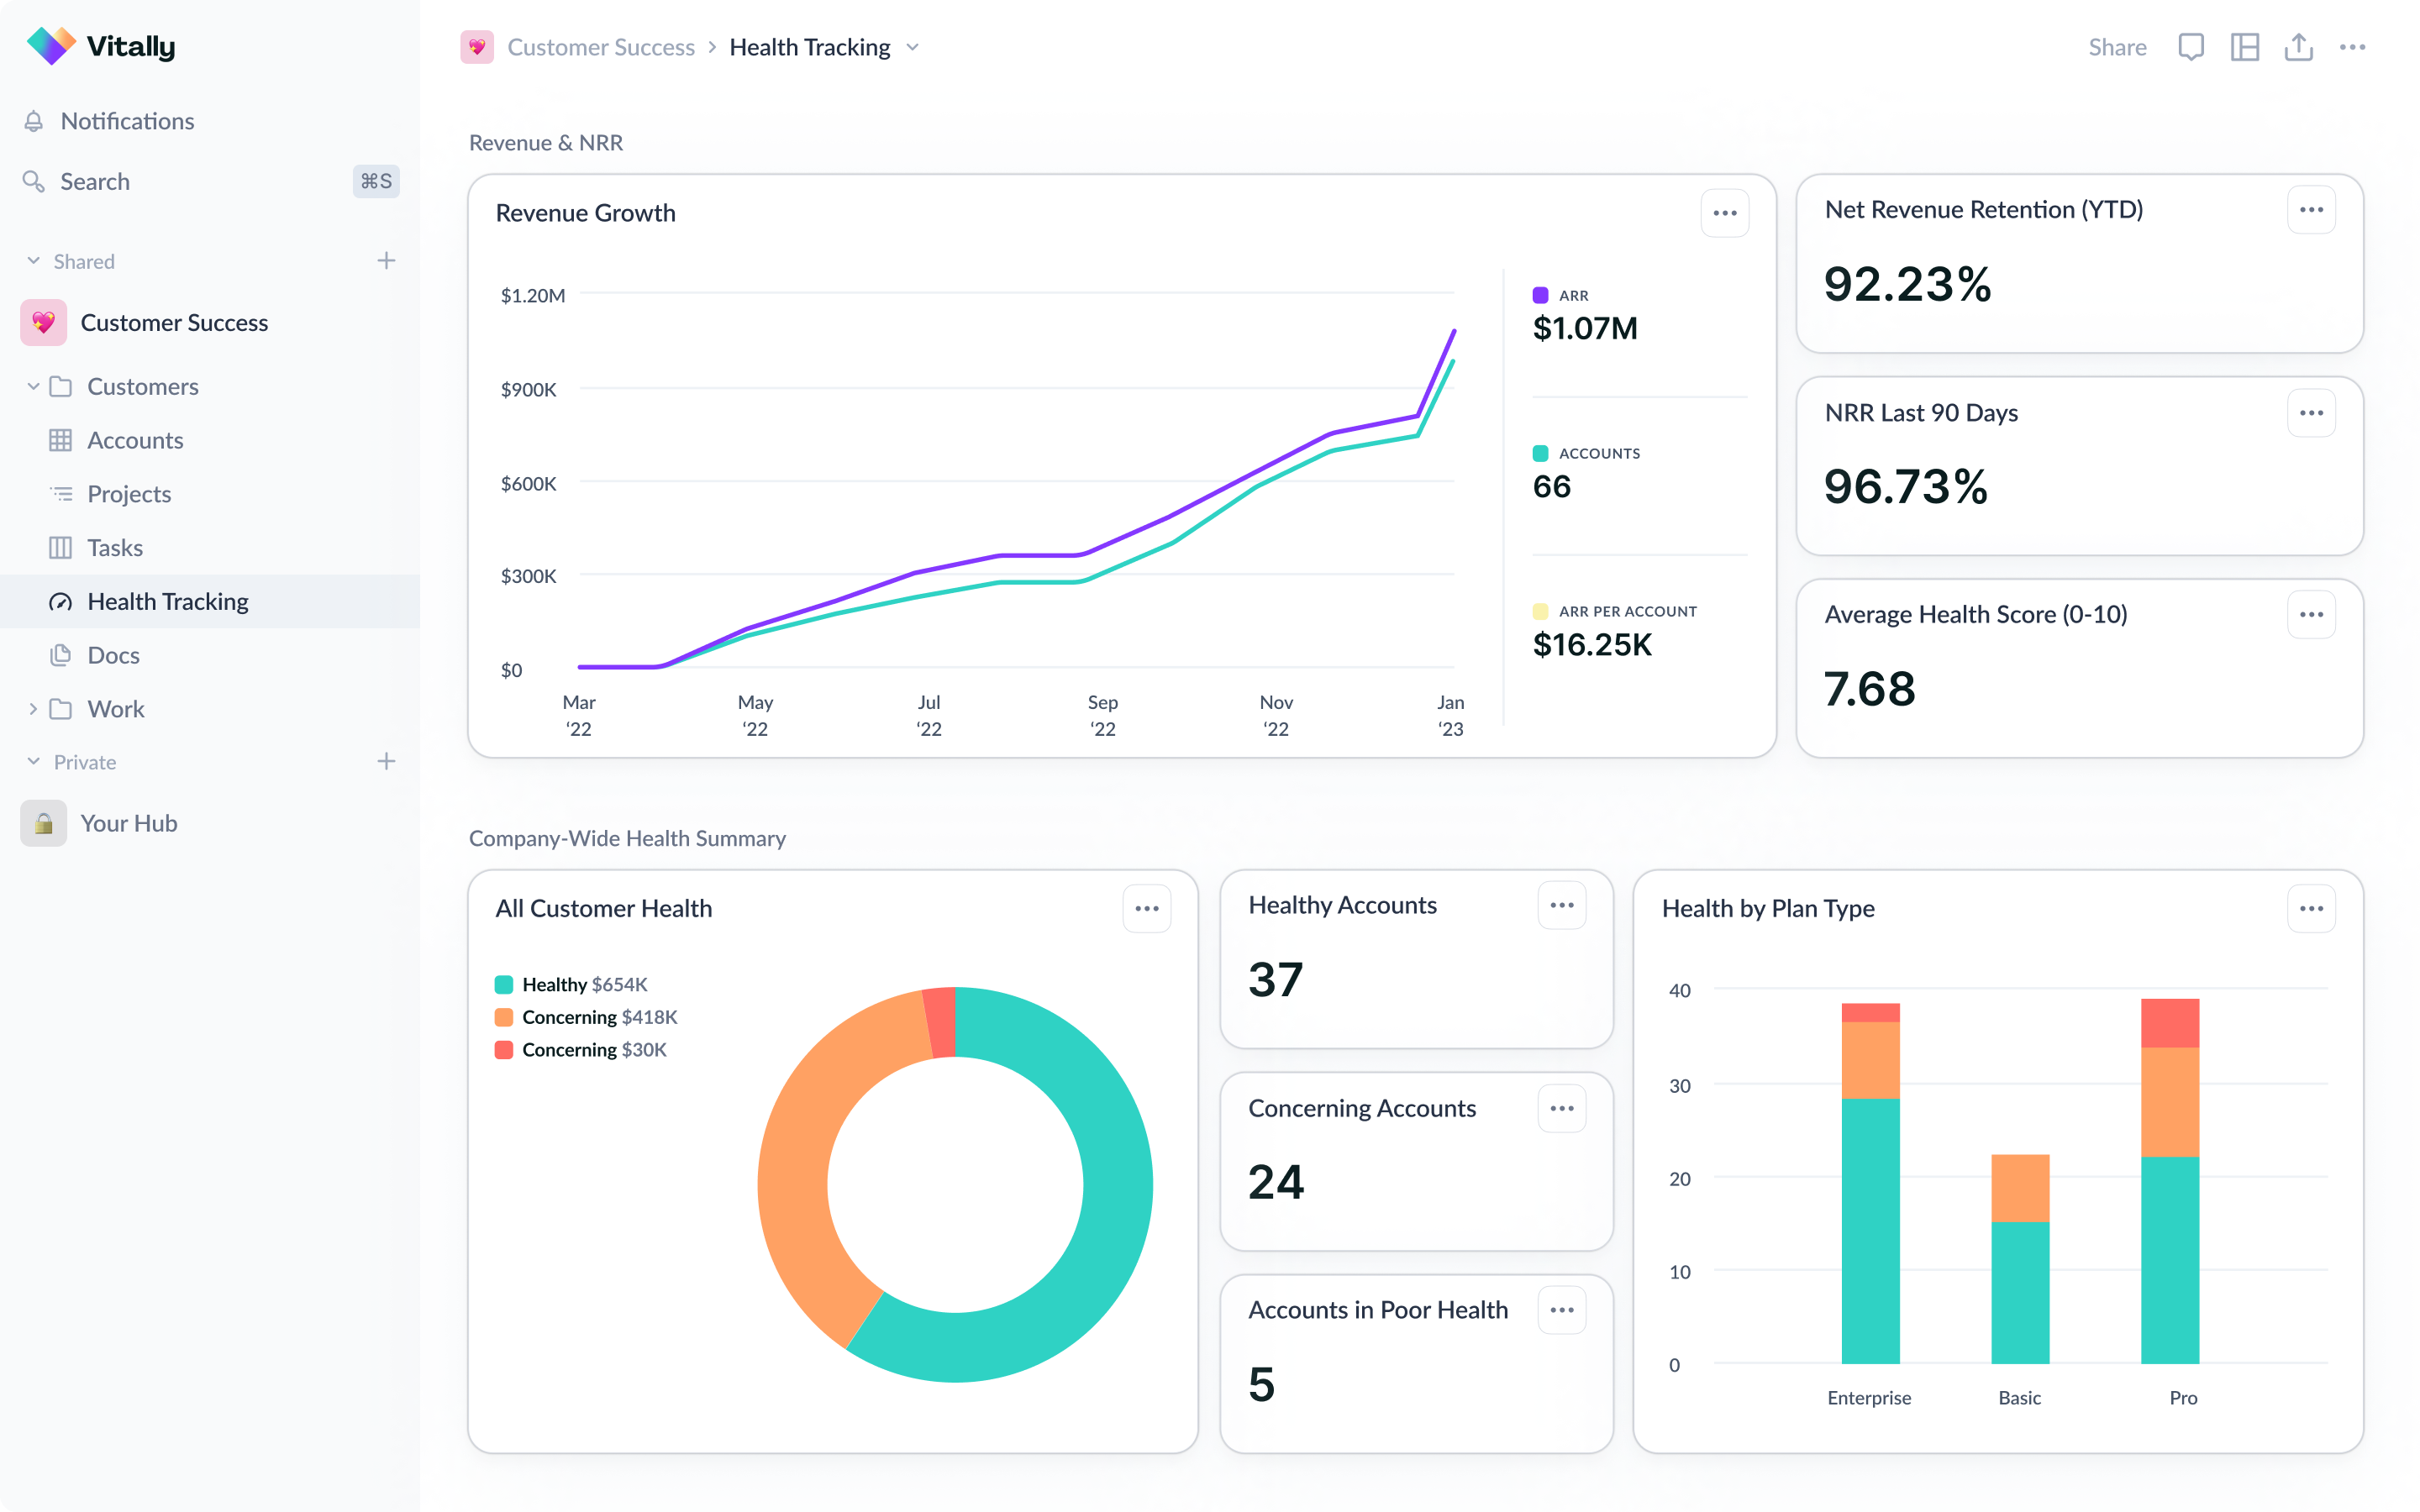Open Revenue Growth card options menu
The image size is (2420, 1512).
pos(1724,213)
